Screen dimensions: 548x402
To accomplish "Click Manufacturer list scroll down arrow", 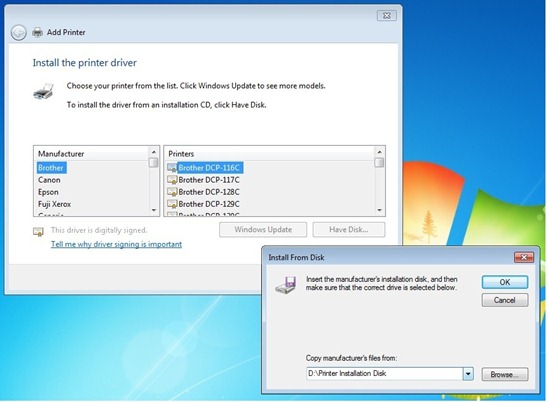I will [153, 210].
